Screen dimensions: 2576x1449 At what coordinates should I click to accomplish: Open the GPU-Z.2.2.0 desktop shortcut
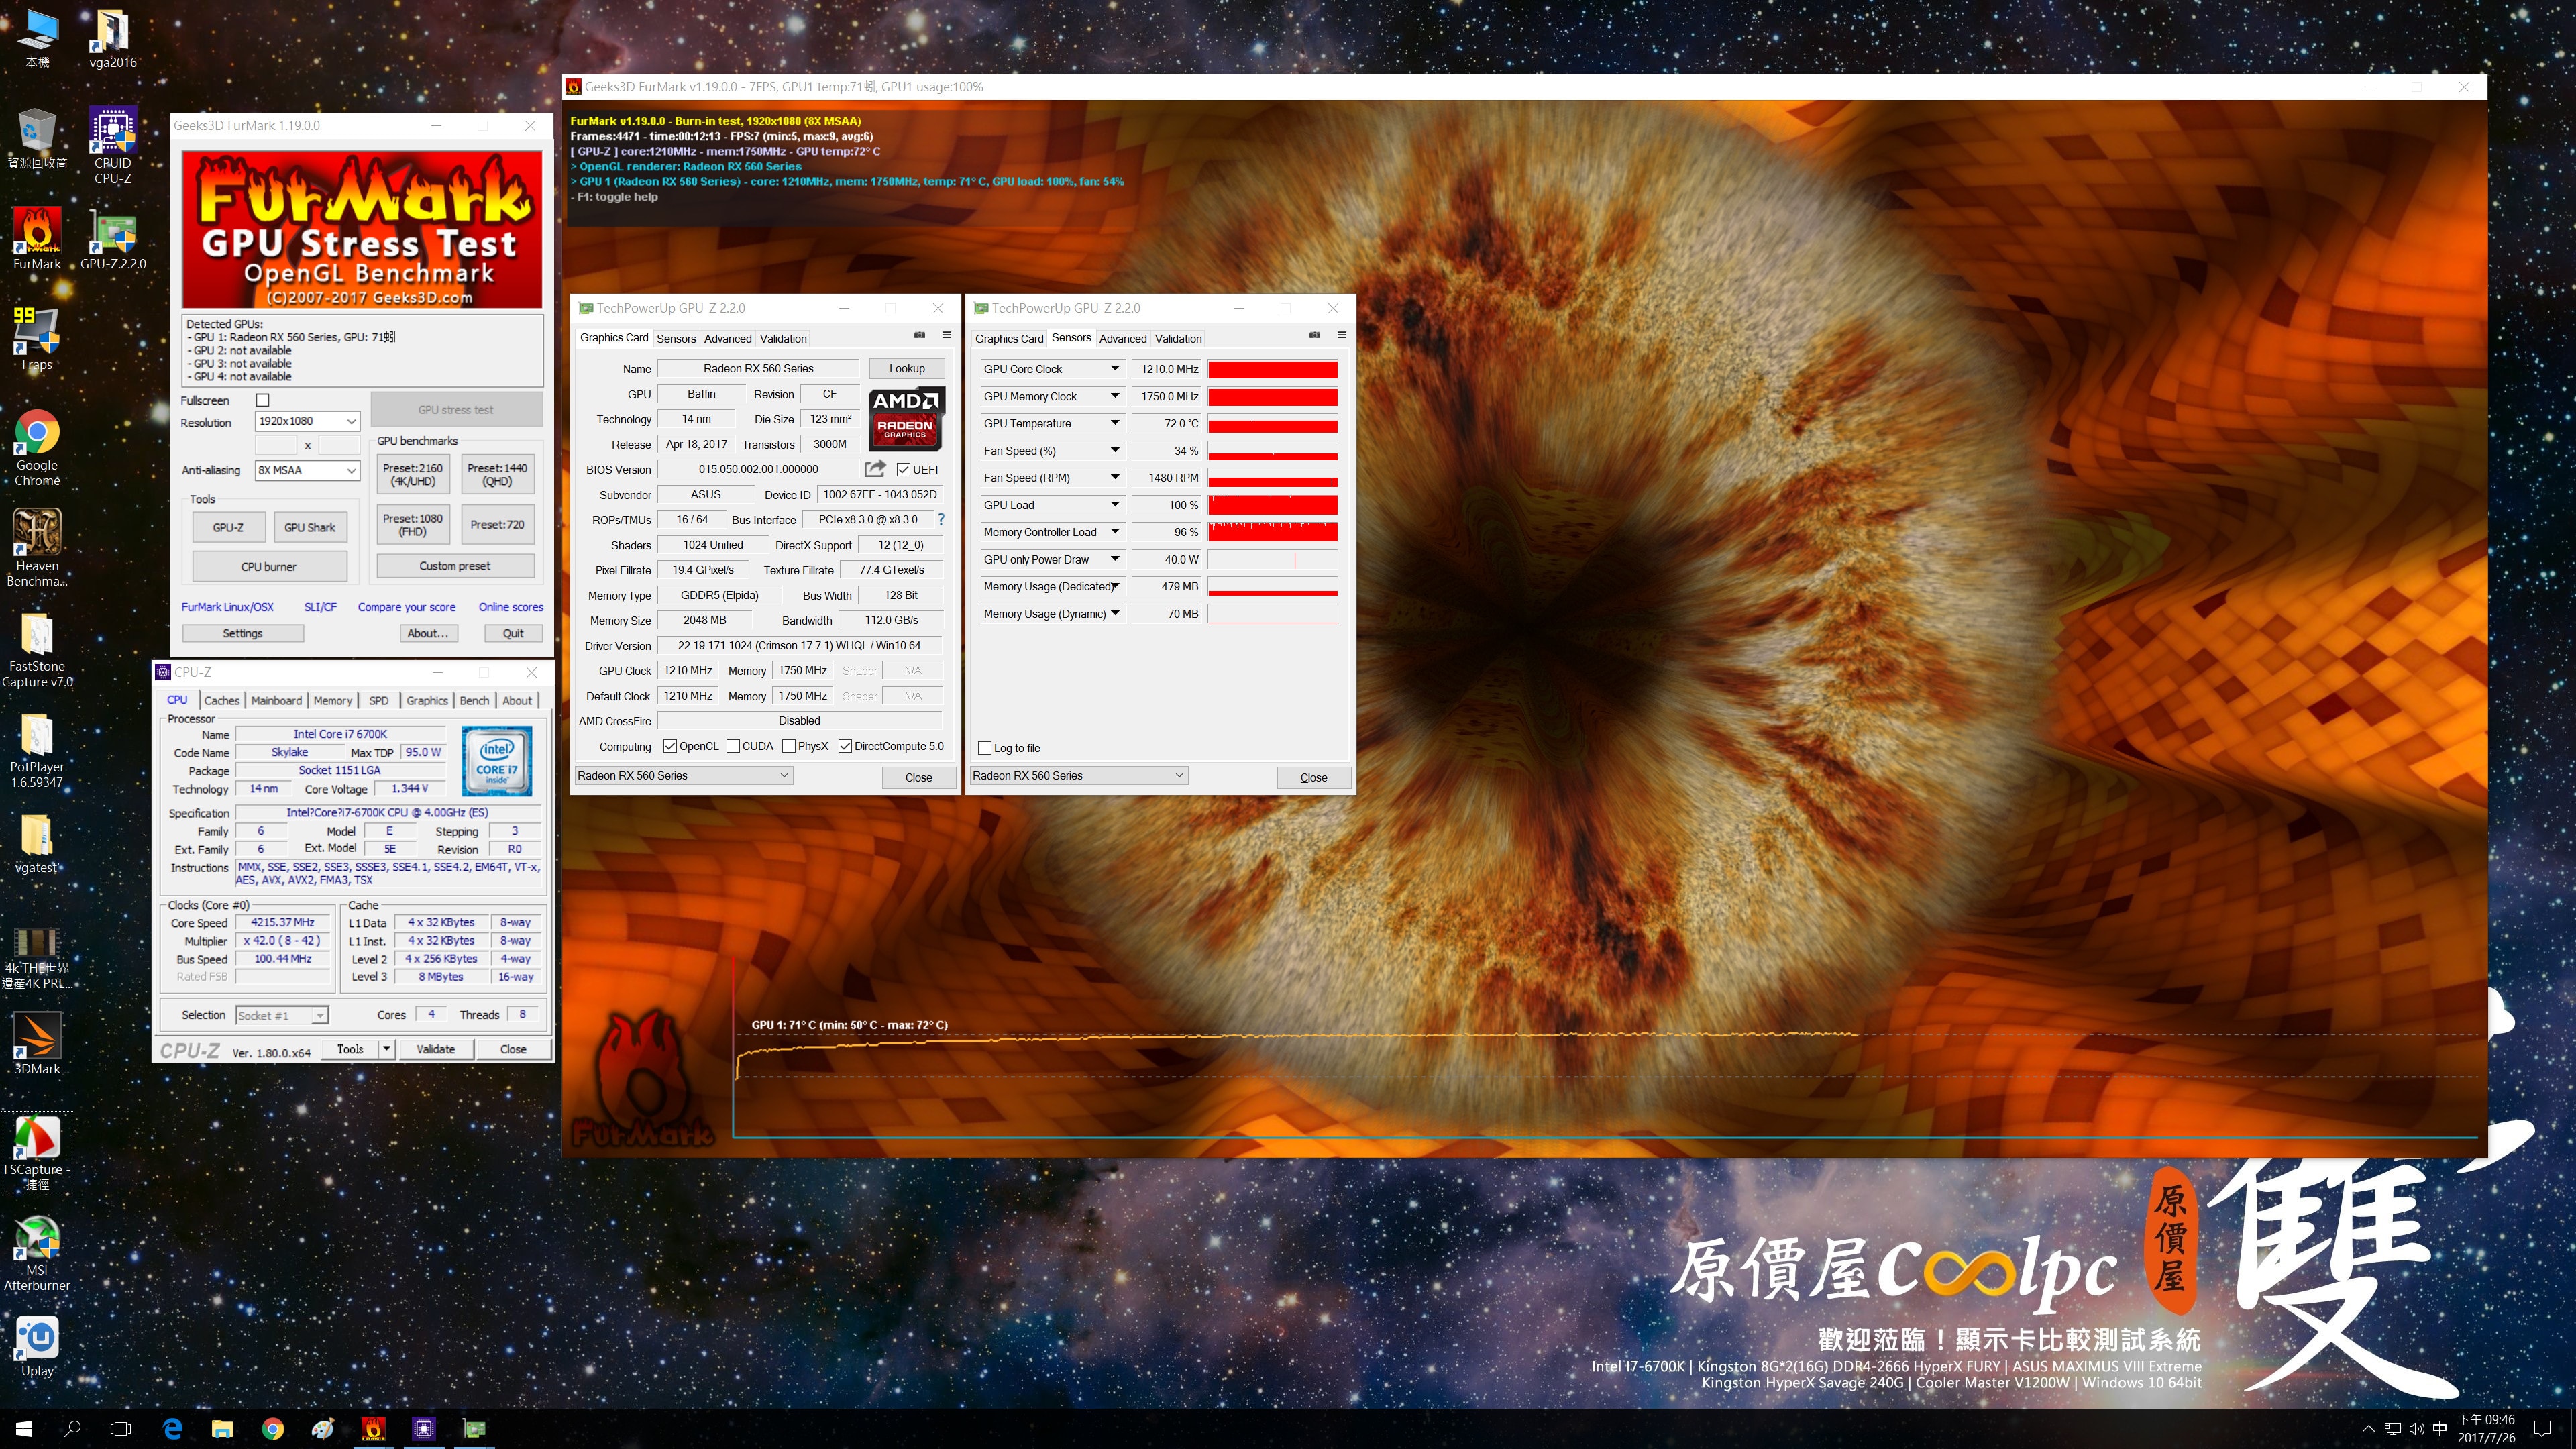coord(113,240)
